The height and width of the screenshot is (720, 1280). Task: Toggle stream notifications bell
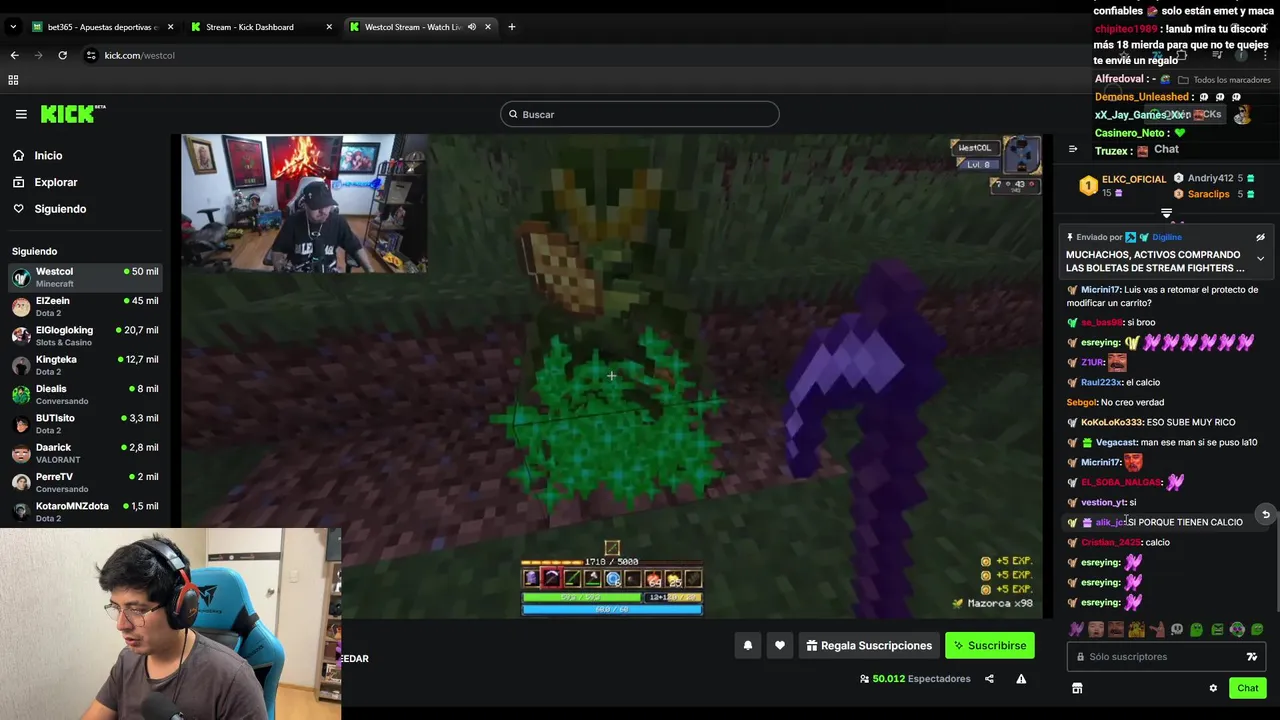click(x=748, y=646)
